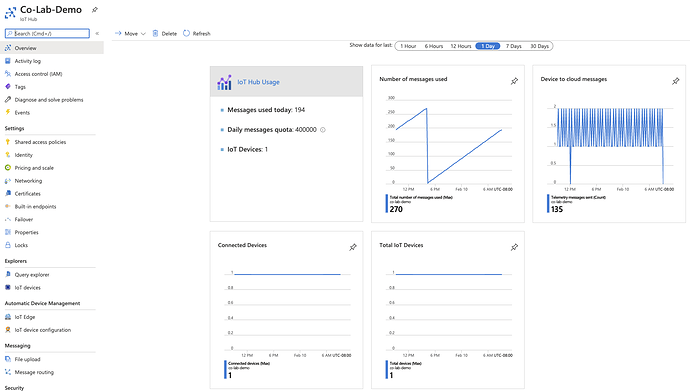Select the 30 Days time range
This screenshot has height=391, width=690.
(x=539, y=46)
